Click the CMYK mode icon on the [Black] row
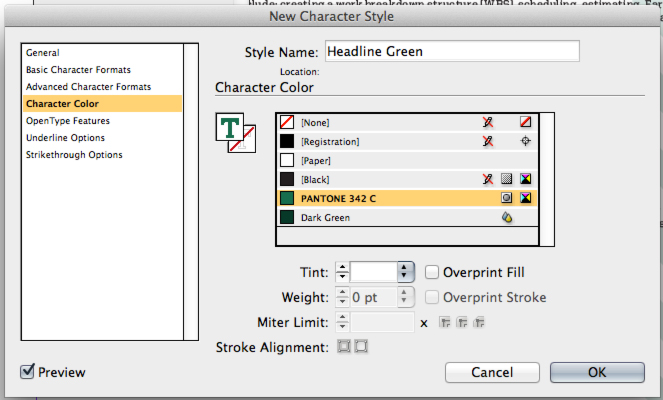 (526, 179)
